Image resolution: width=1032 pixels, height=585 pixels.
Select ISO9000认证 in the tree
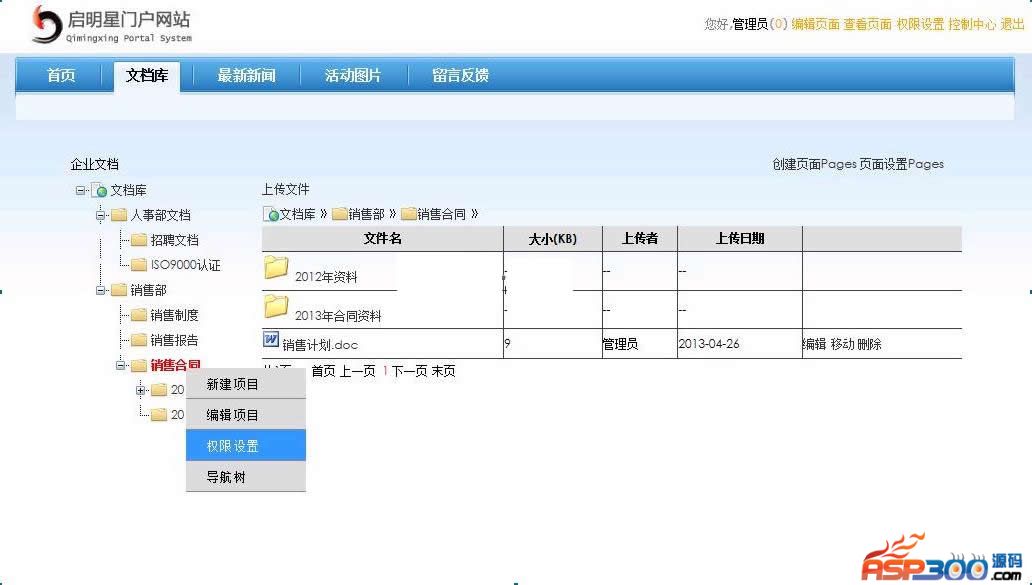click(186, 265)
